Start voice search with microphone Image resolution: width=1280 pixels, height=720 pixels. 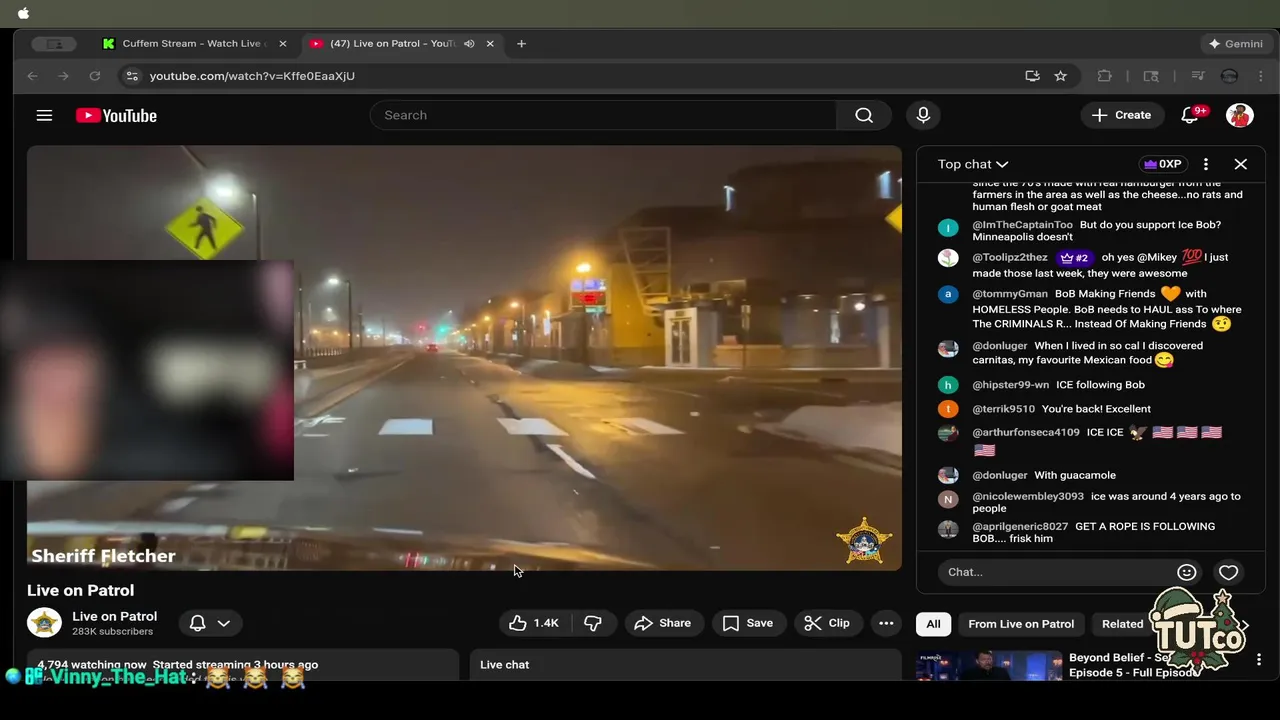[923, 115]
